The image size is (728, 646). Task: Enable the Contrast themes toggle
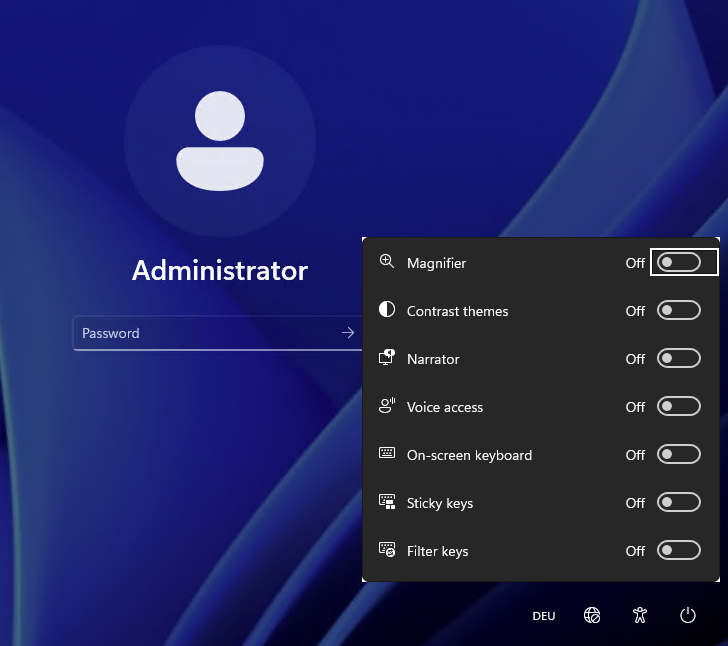[679, 310]
